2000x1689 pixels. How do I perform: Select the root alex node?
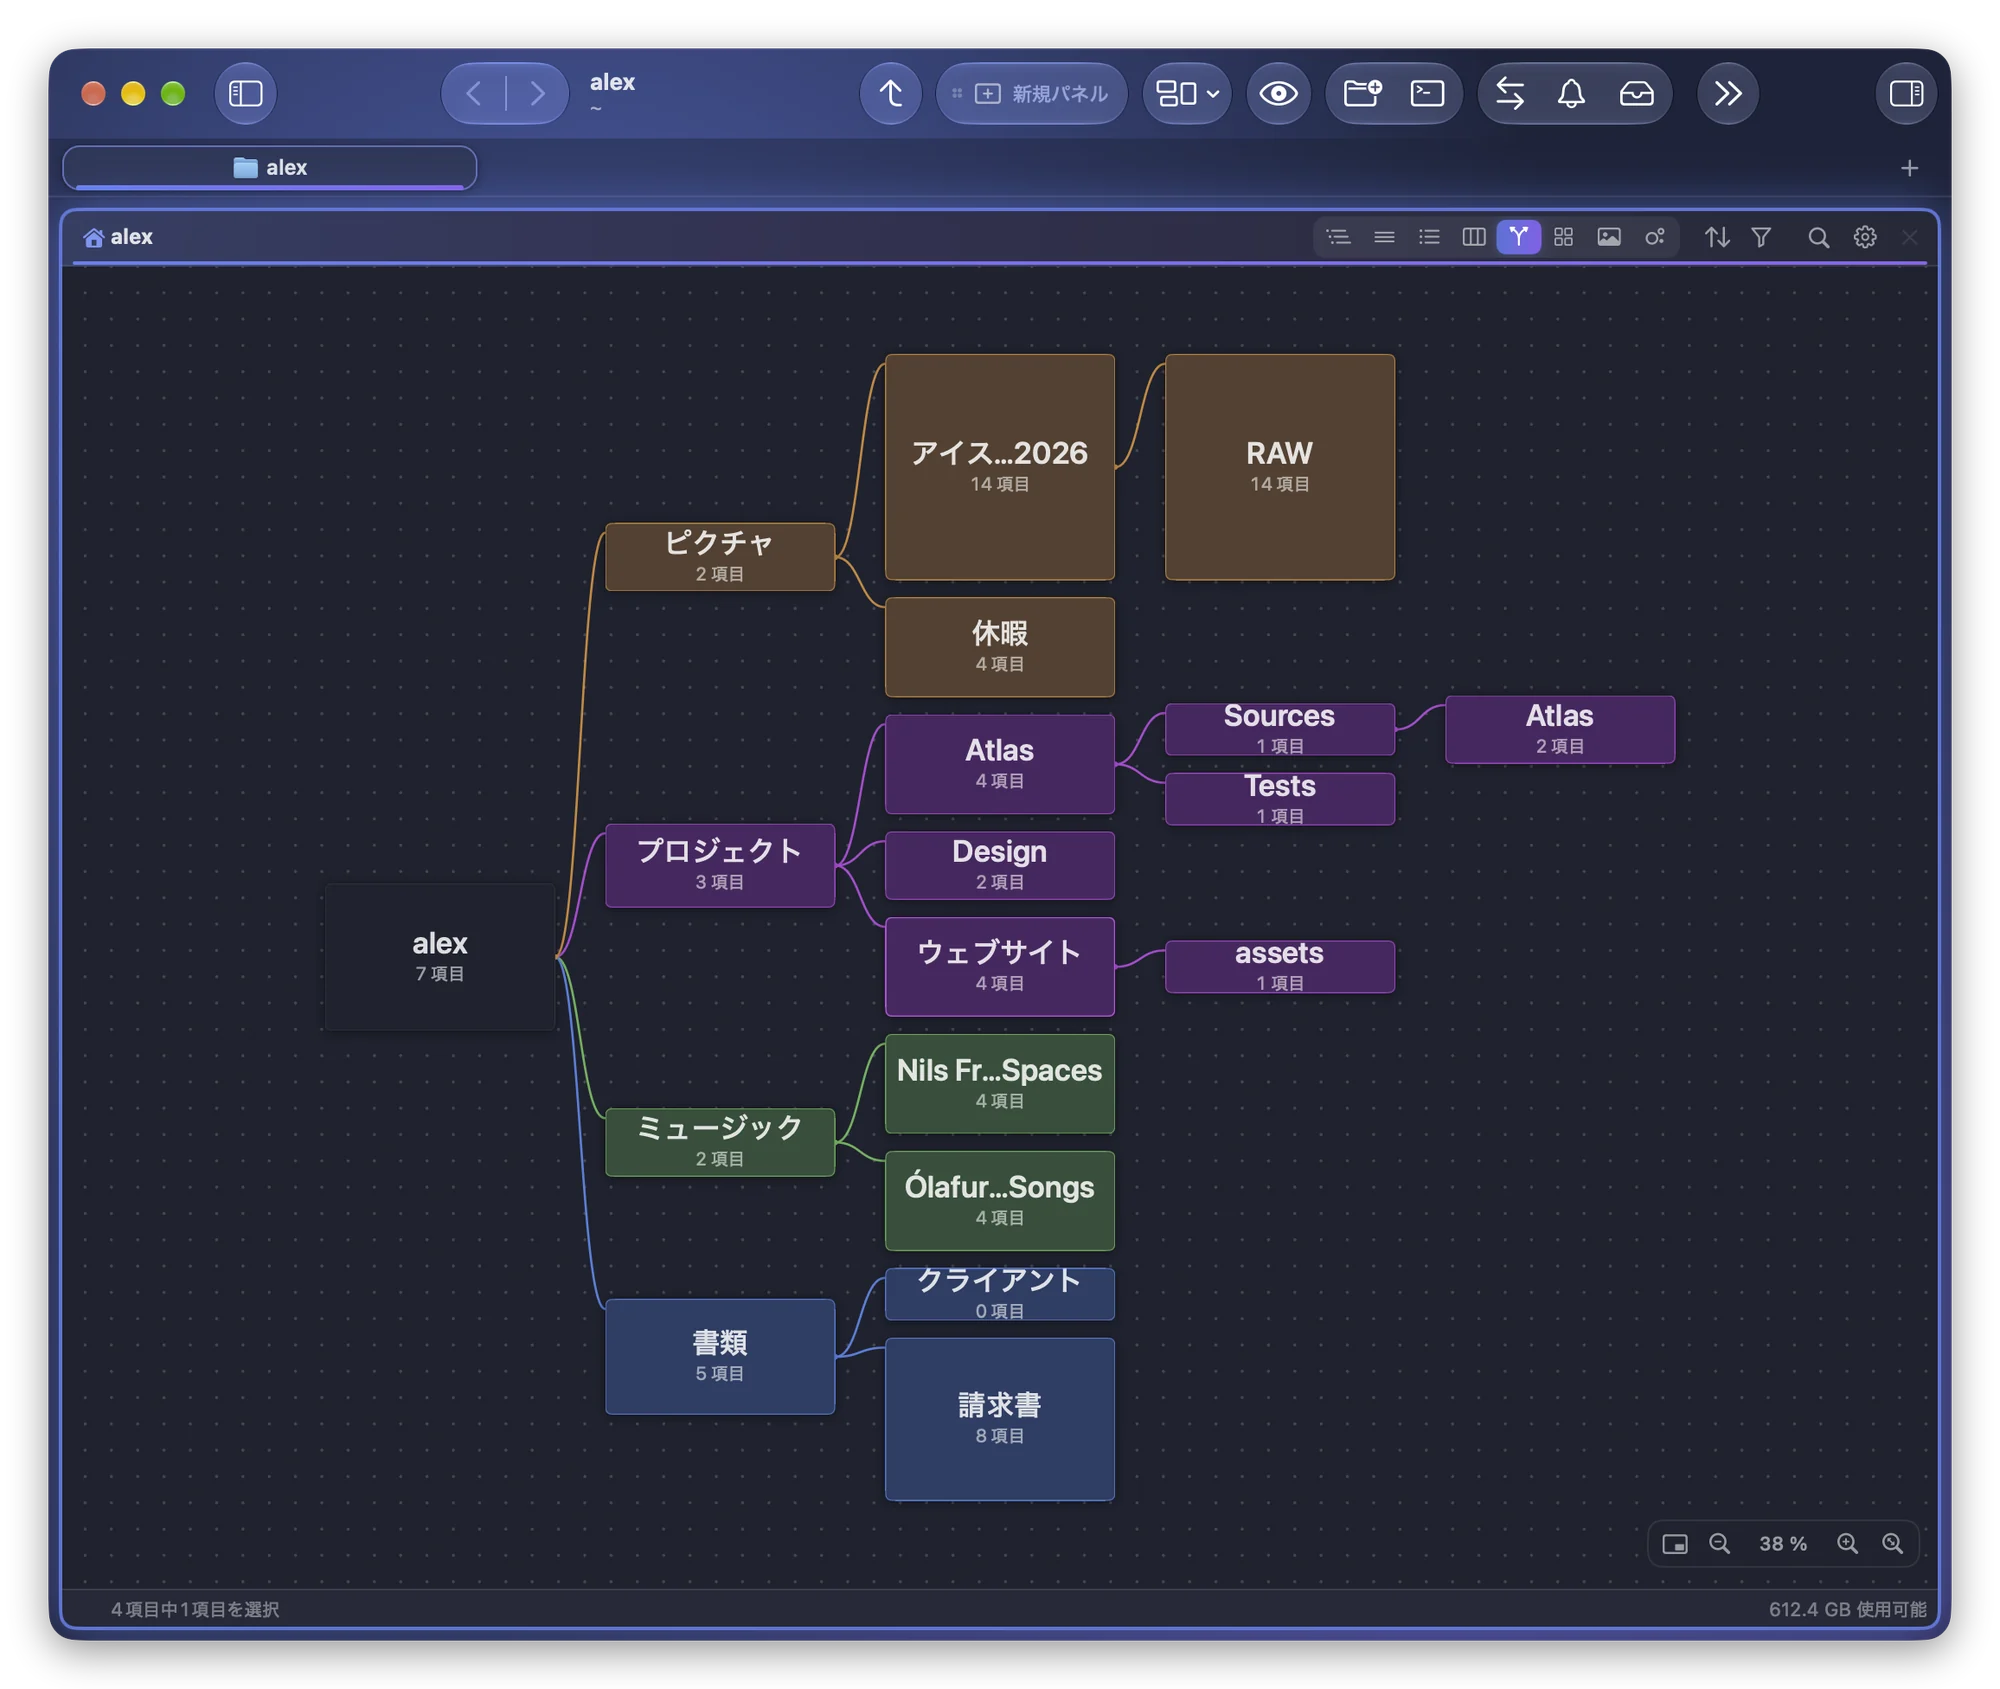pyautogui.click(x=439, y=956)
